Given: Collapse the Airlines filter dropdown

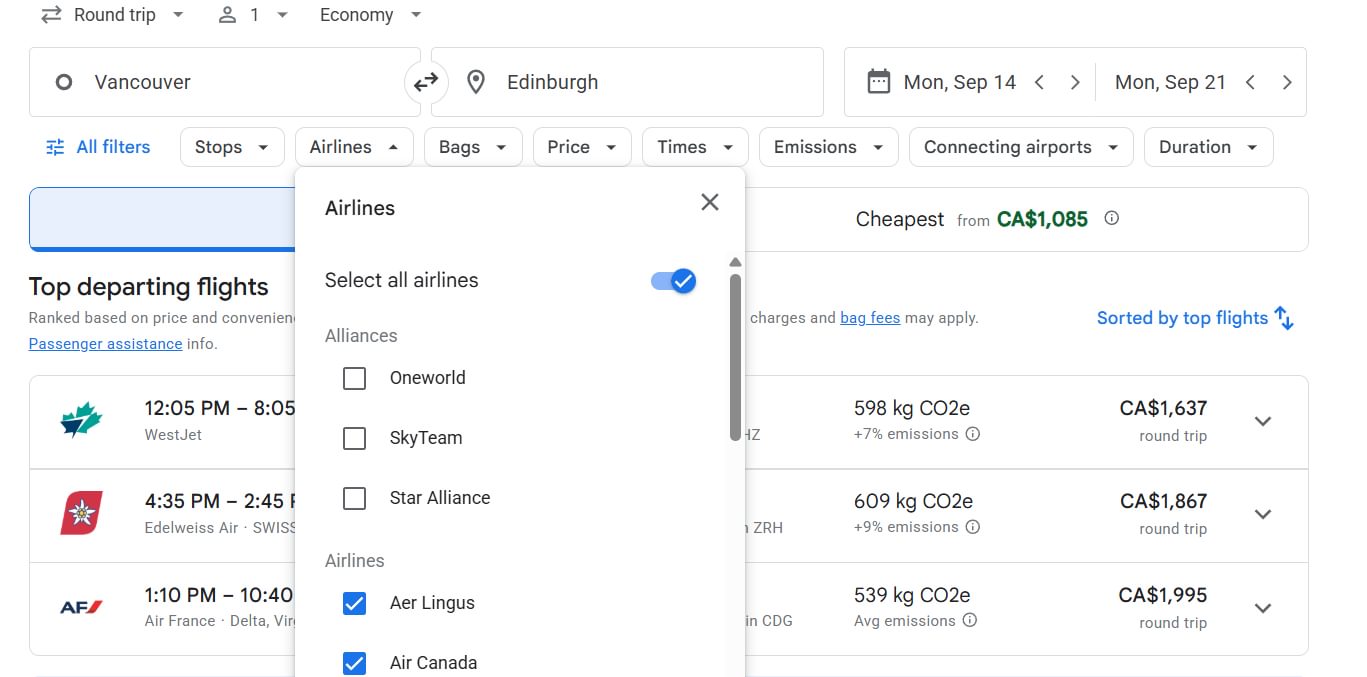Looking at the screenshot, I should pos(354,147).
